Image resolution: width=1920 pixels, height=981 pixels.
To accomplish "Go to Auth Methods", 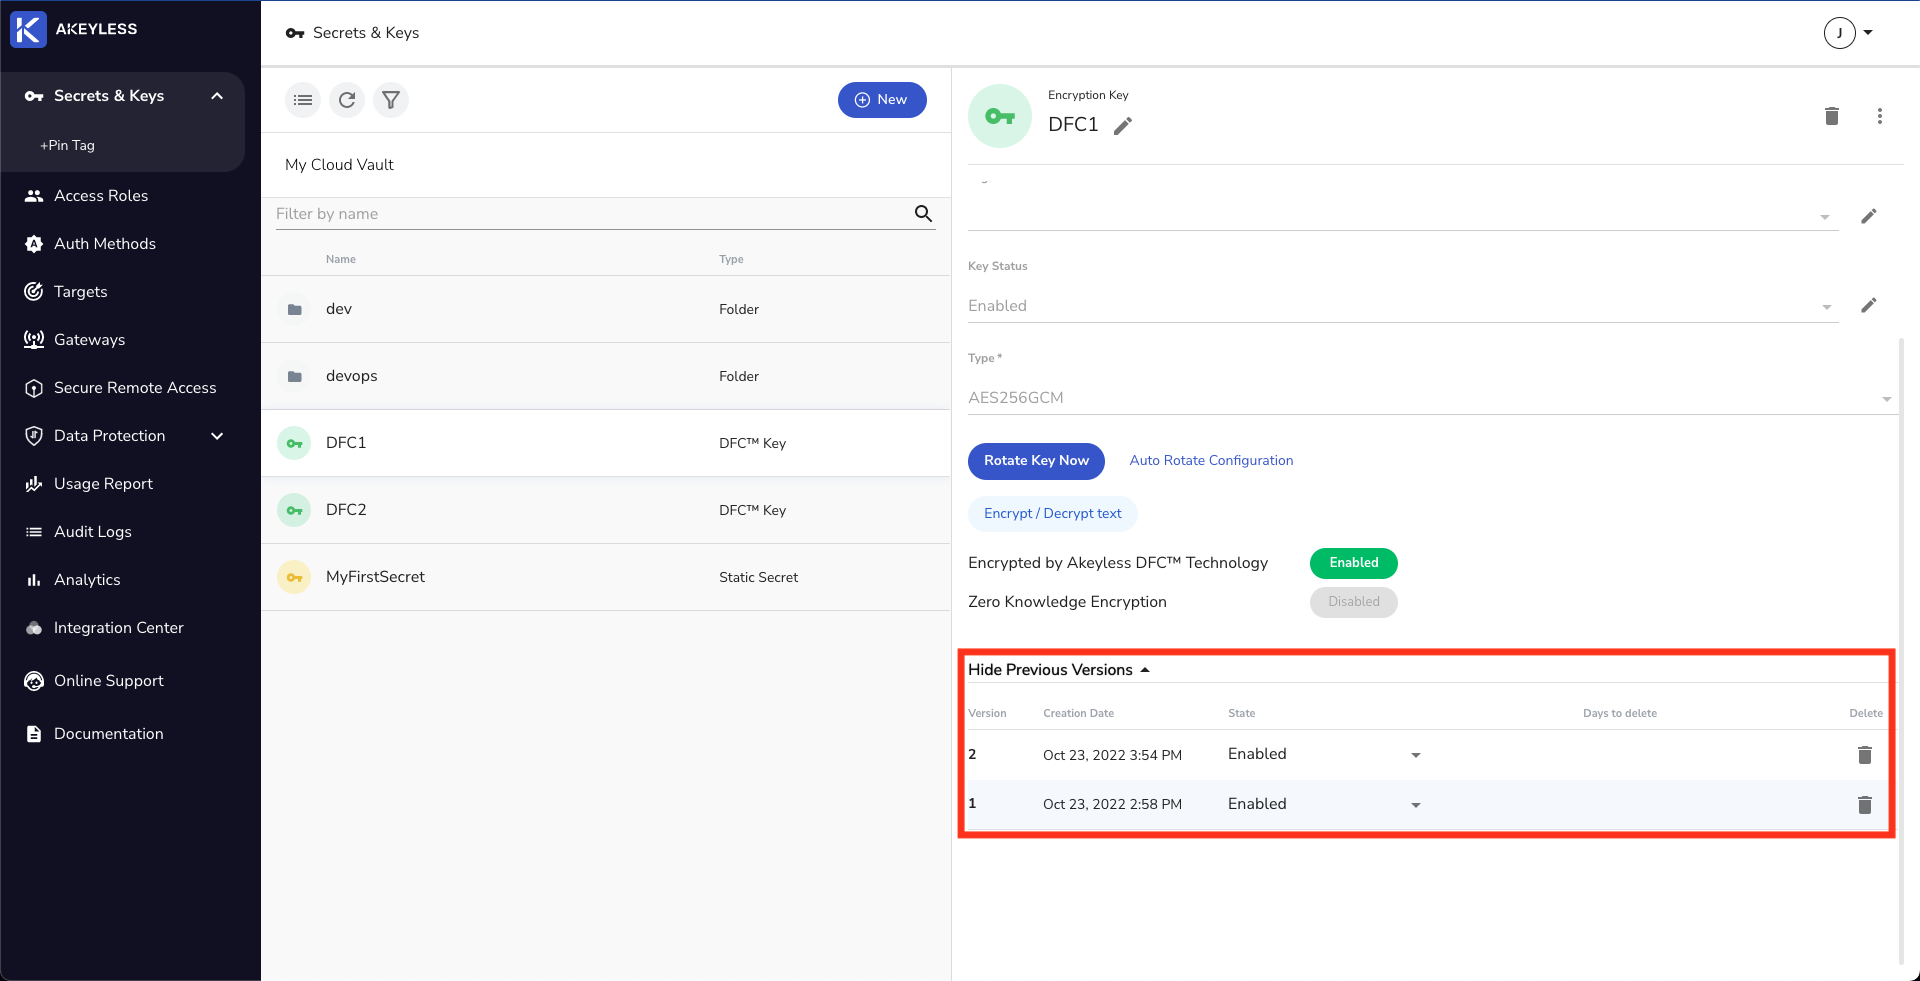I will coord(105,244).
